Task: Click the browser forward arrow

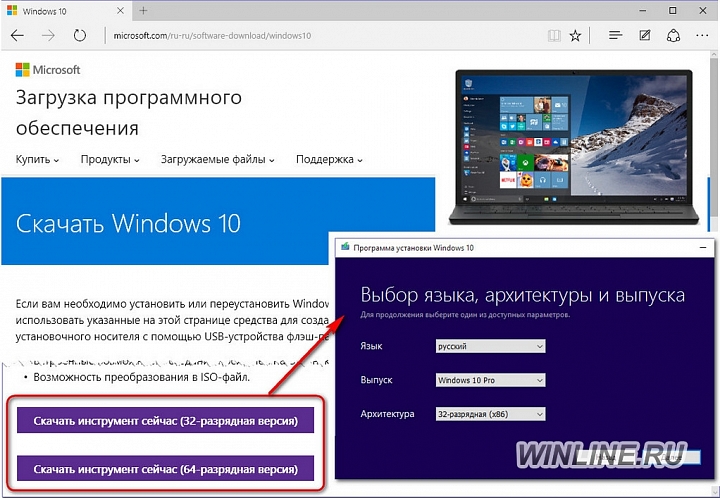Action: click(48, 35)
